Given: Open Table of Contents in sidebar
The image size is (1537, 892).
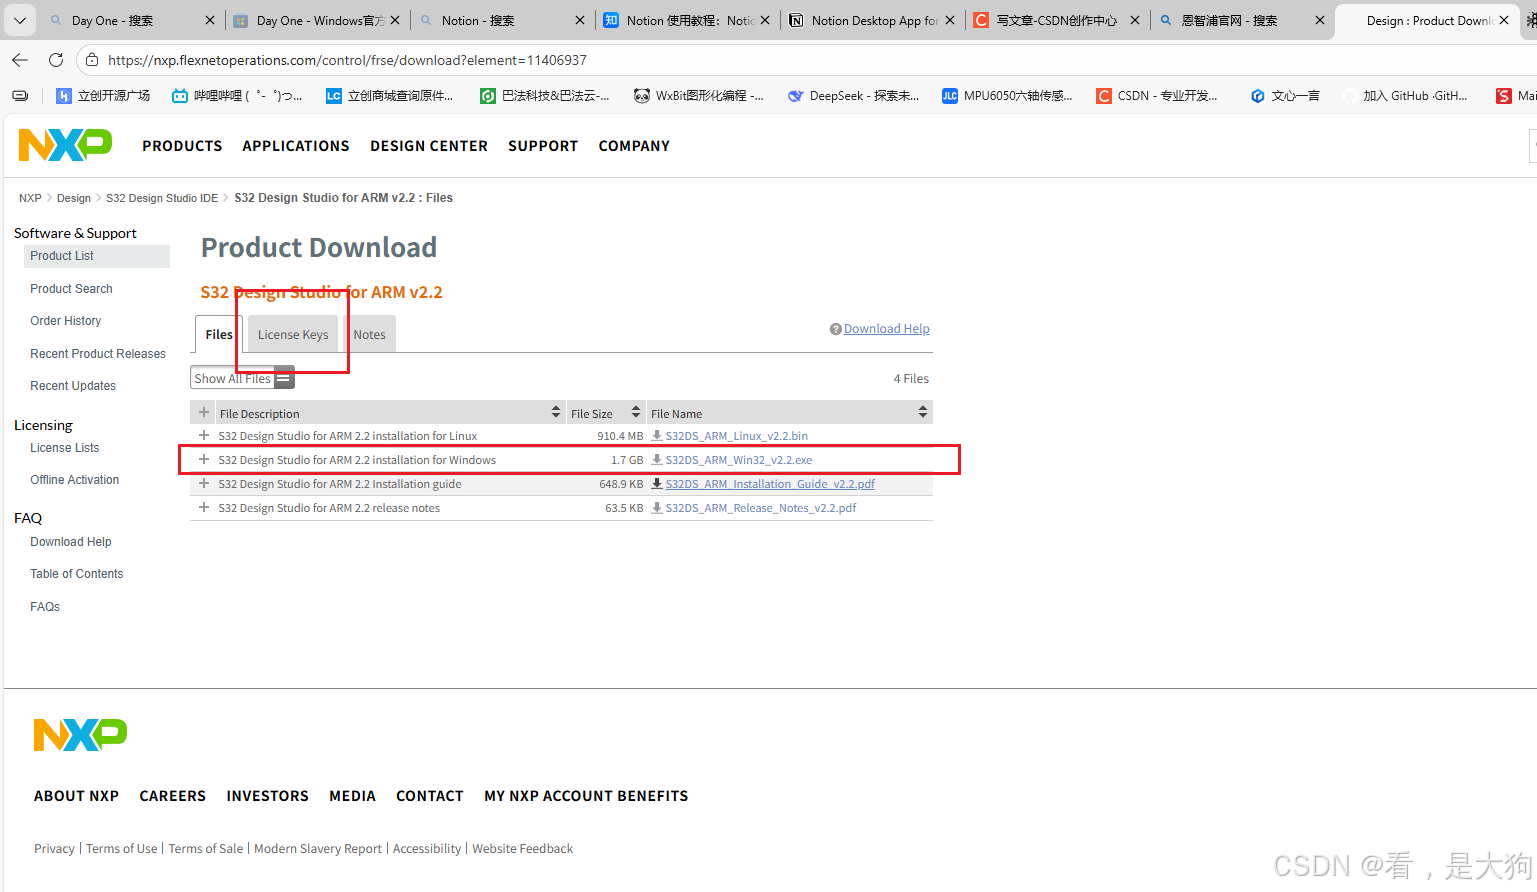Looking at the screenshot, I should click(x=77, y=574).
